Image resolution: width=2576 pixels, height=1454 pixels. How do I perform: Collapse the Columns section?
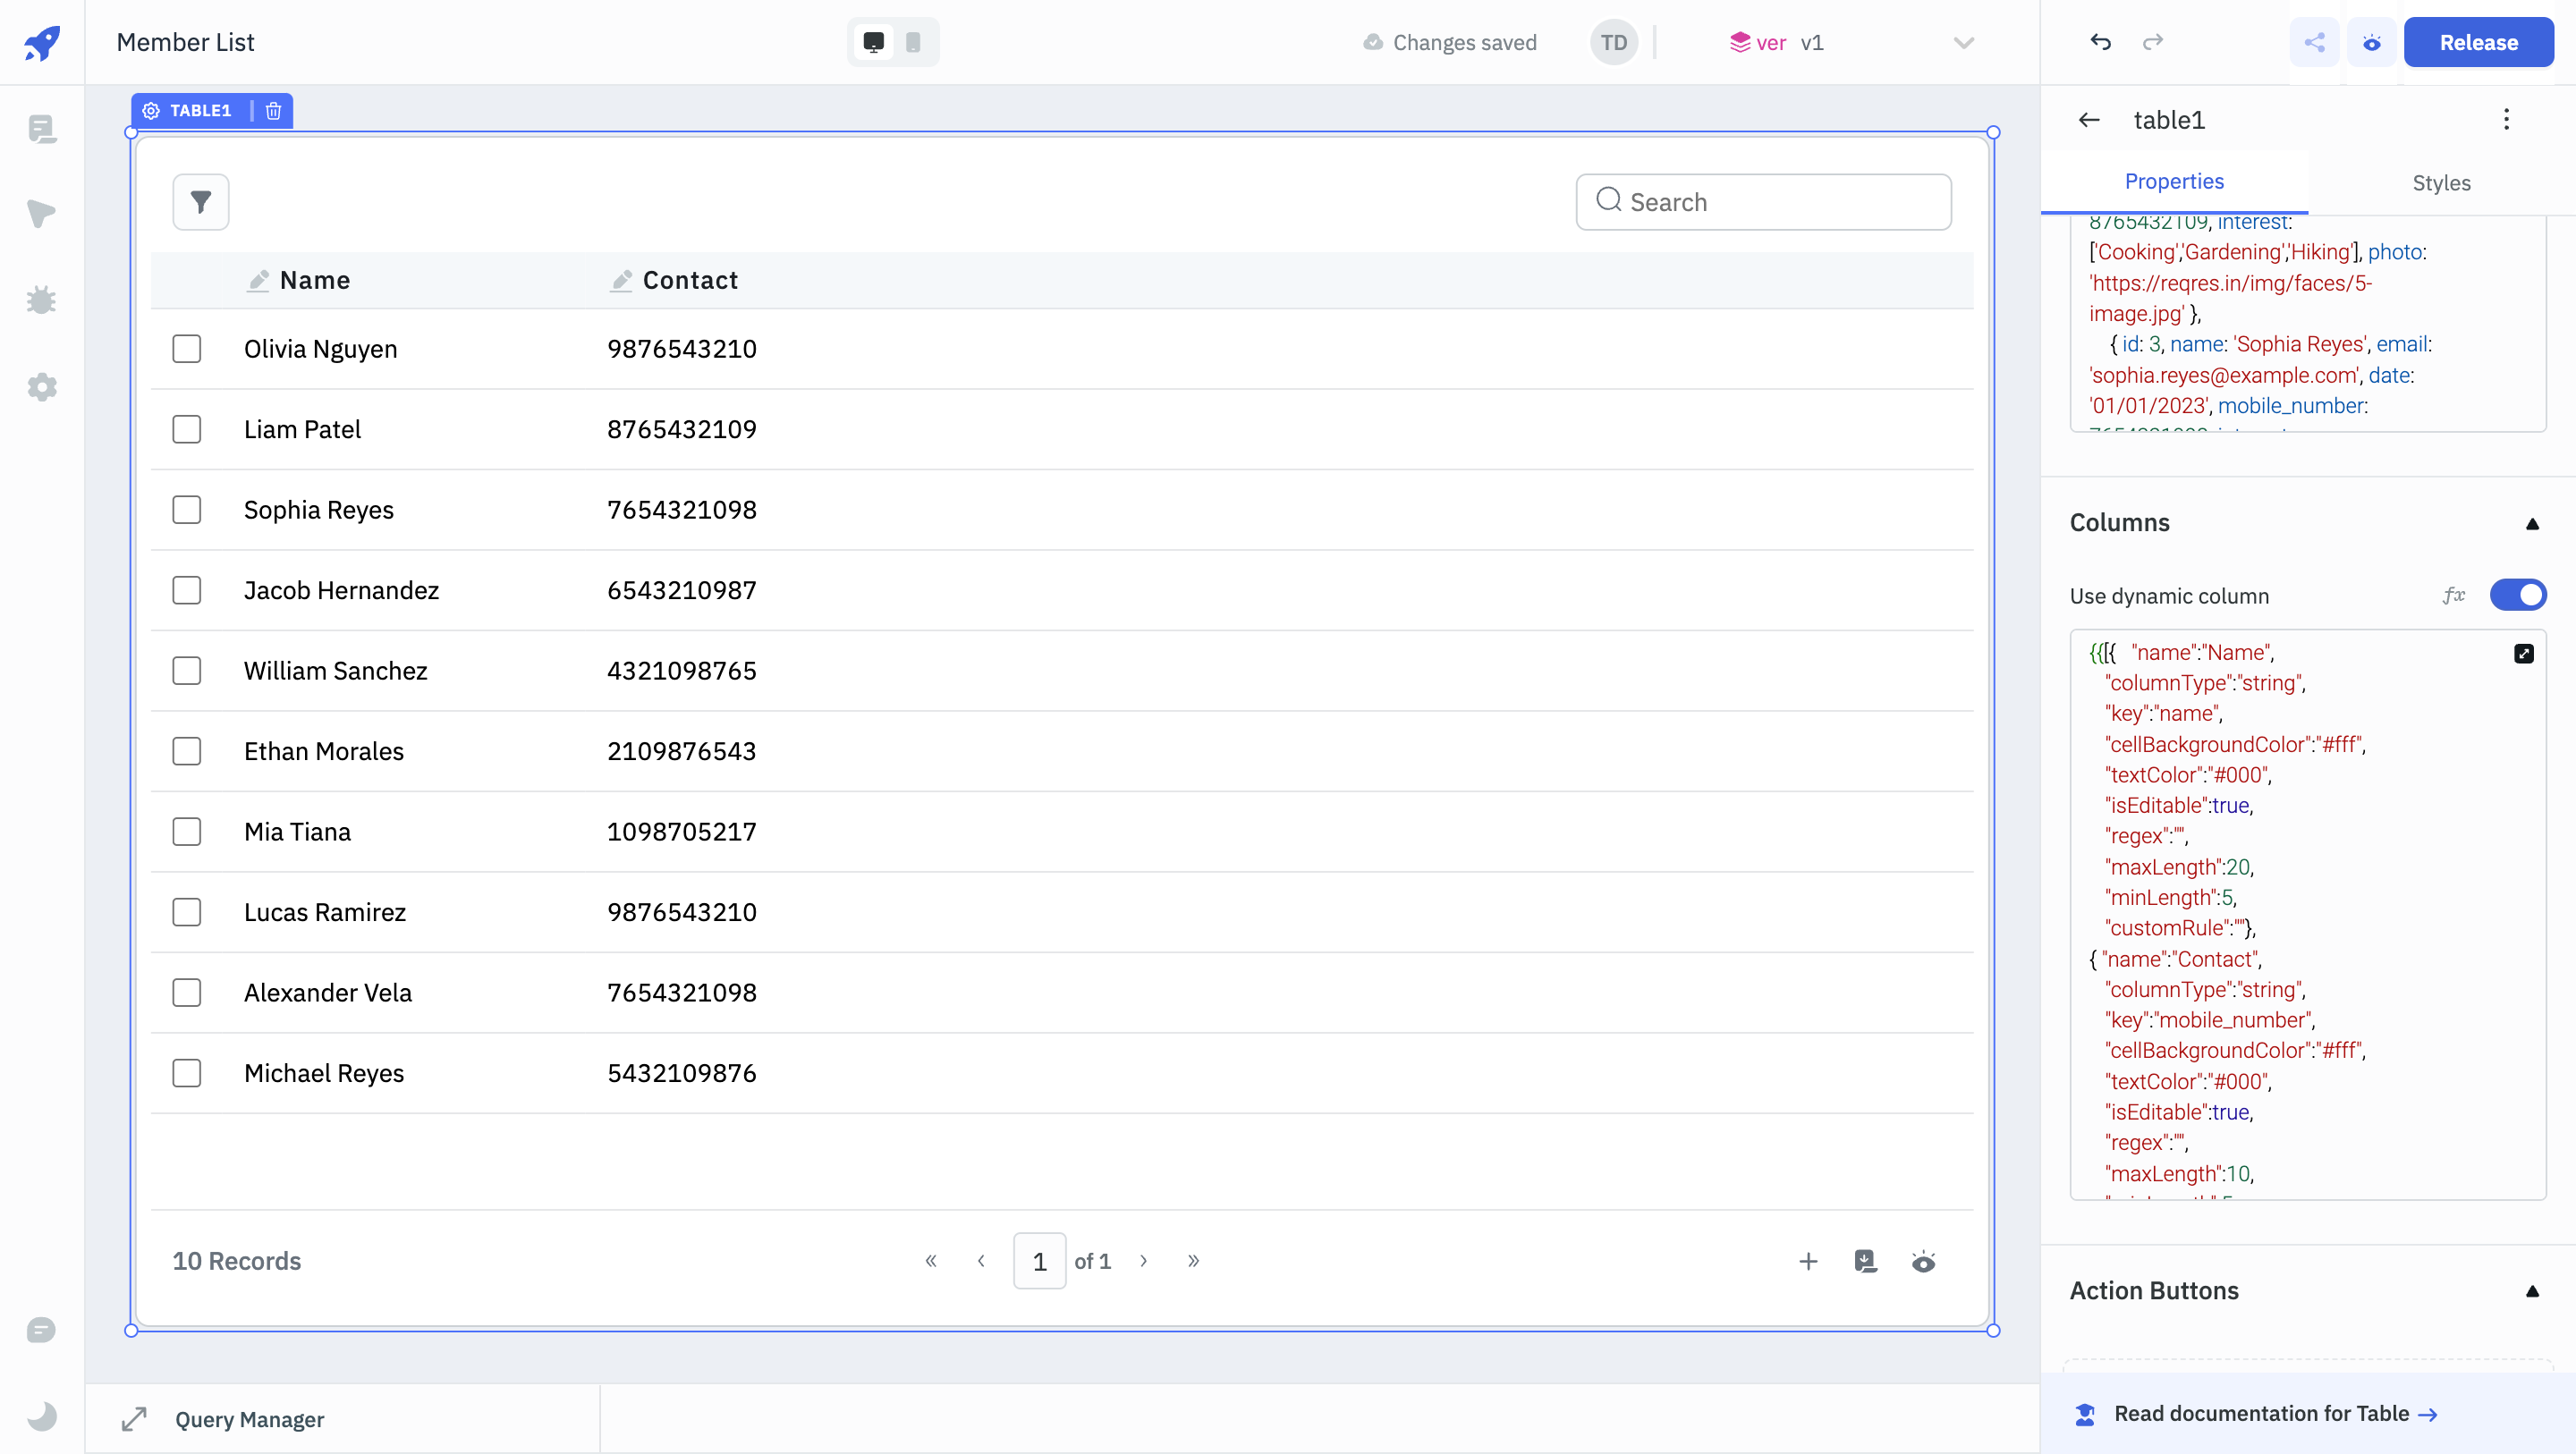(2532, 524)
